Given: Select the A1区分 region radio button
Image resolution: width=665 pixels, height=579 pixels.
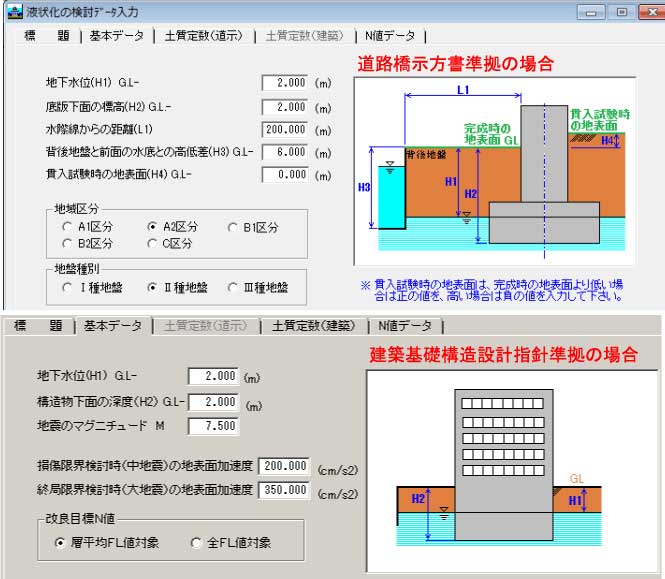Looking at the screenshot, I should click(67, 226).
